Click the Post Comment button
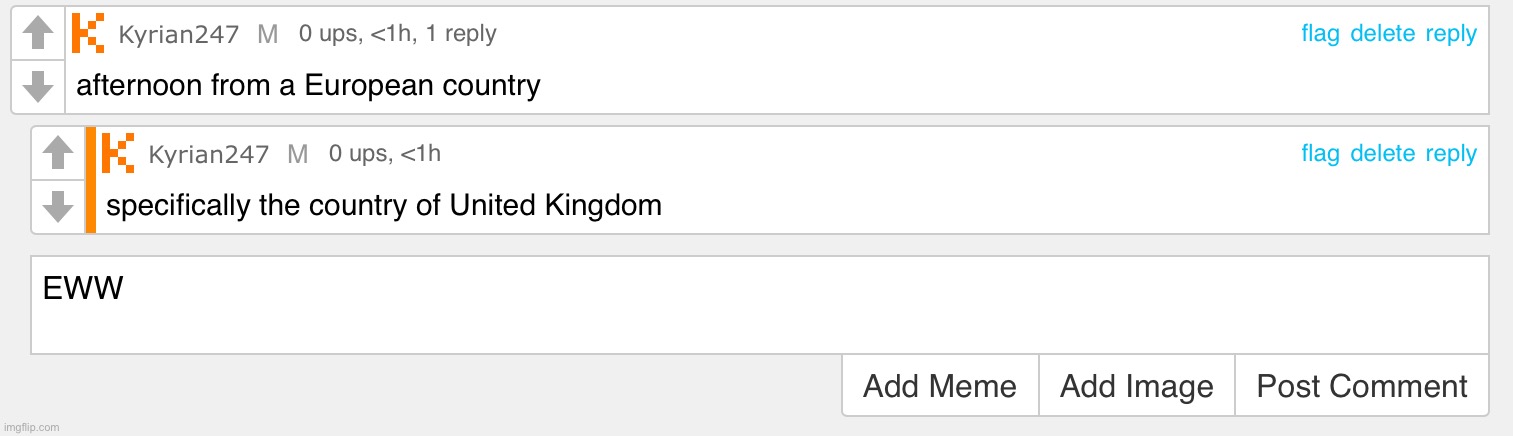 click(1362, 386)
